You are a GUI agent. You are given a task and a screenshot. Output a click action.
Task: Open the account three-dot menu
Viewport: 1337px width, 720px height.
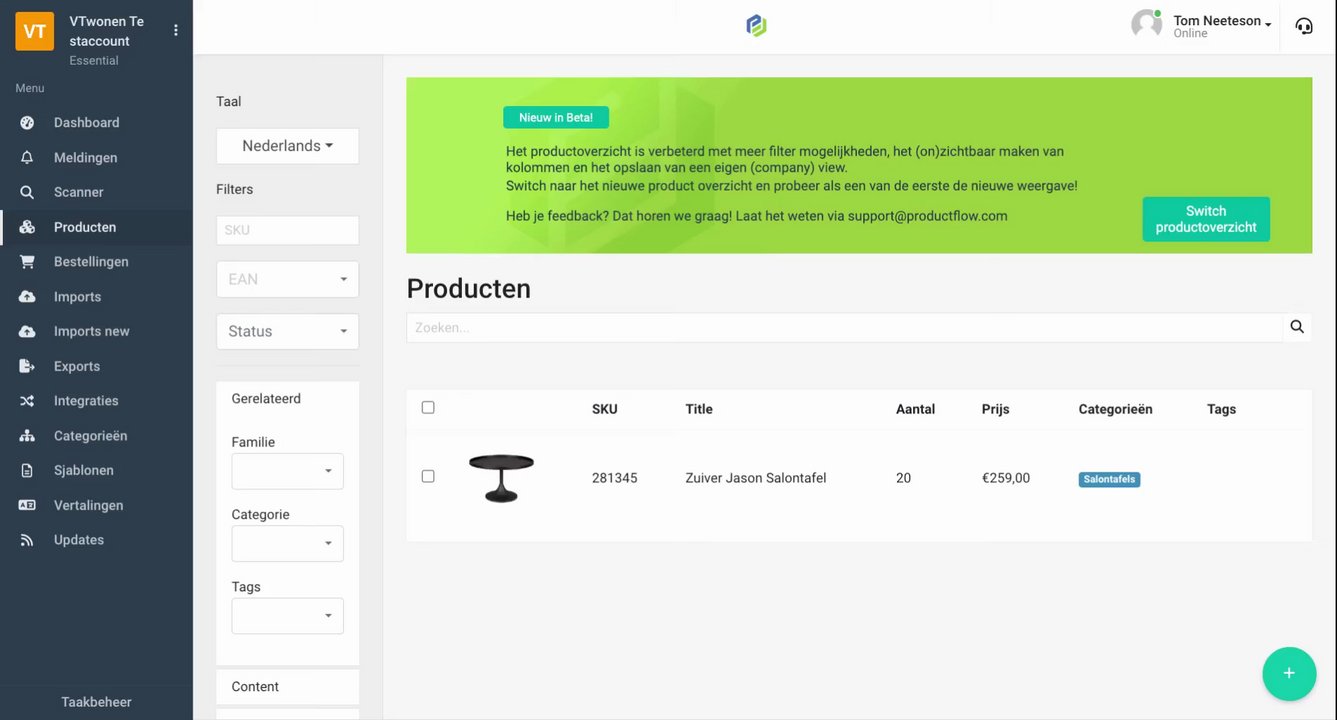point(176,30)
